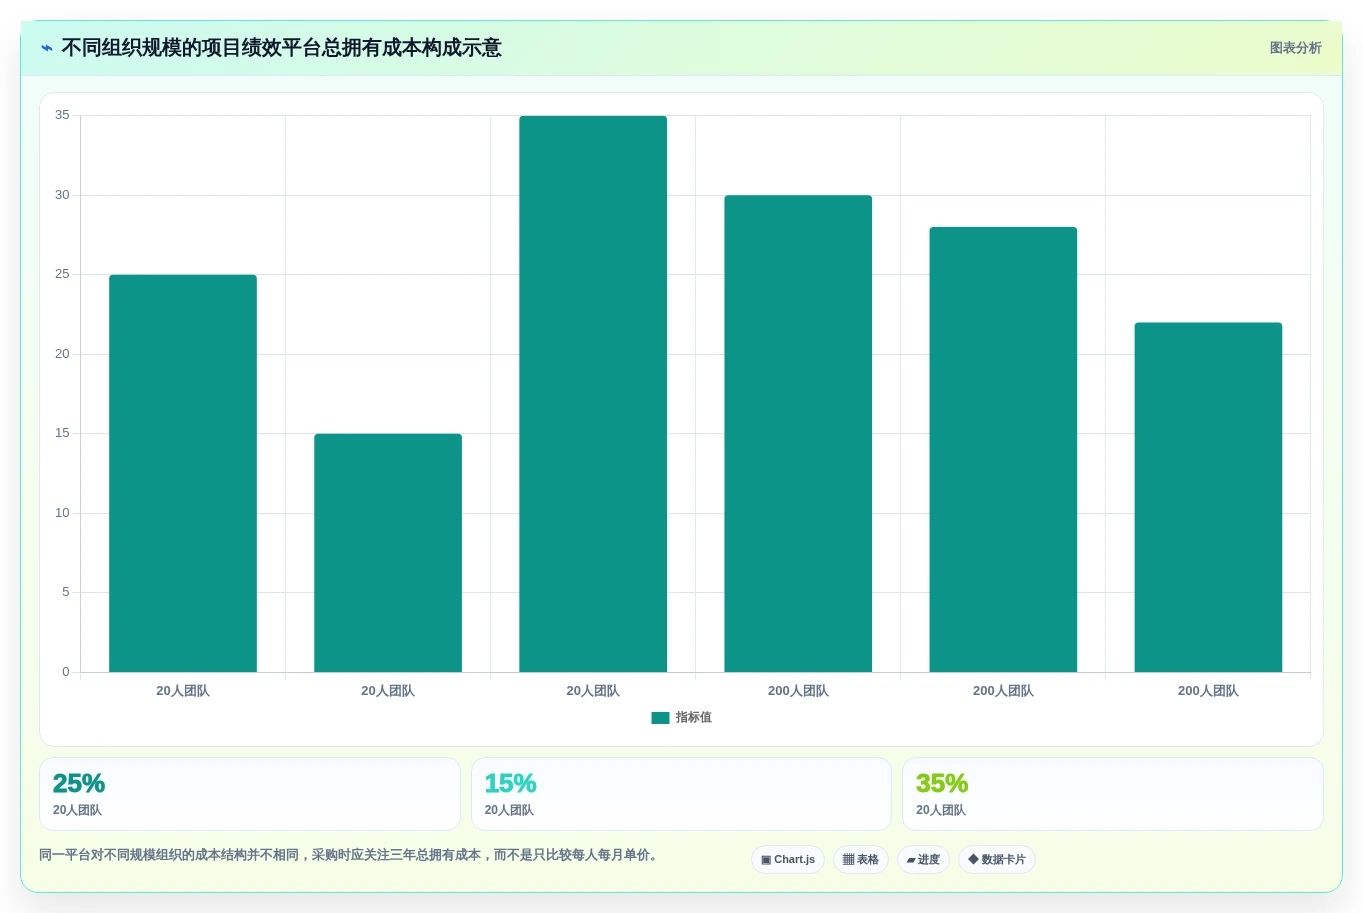Image resolution: width=1363 pixels, height=913 pixels.
Task: Click the 25% stat card
Action: [x=250, y=794]
